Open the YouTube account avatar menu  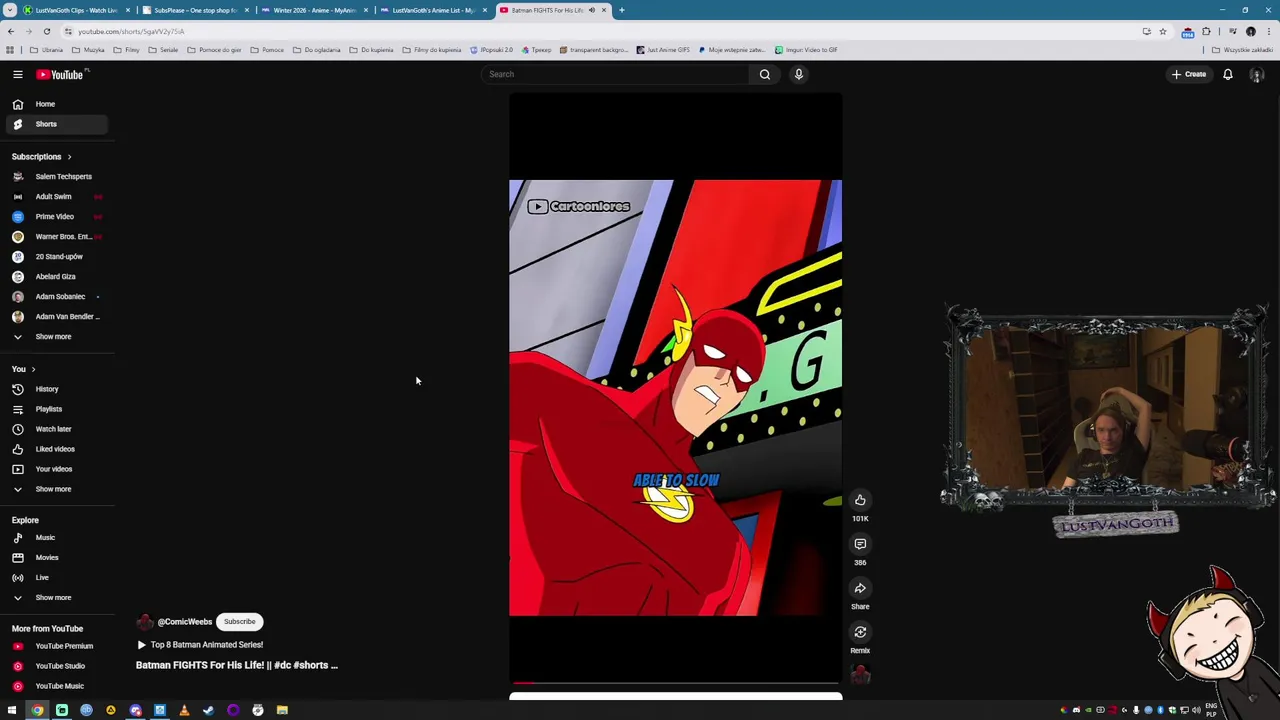tap(1257, 74)
